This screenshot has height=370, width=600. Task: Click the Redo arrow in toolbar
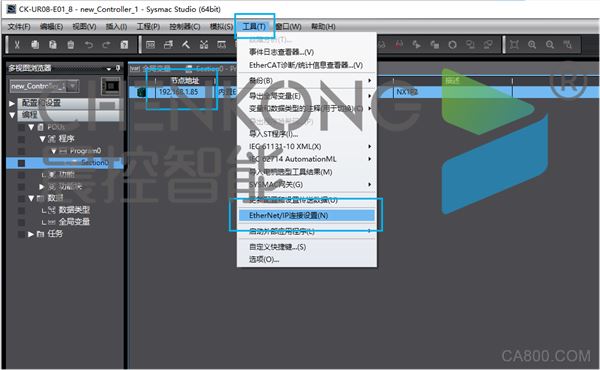106,45
